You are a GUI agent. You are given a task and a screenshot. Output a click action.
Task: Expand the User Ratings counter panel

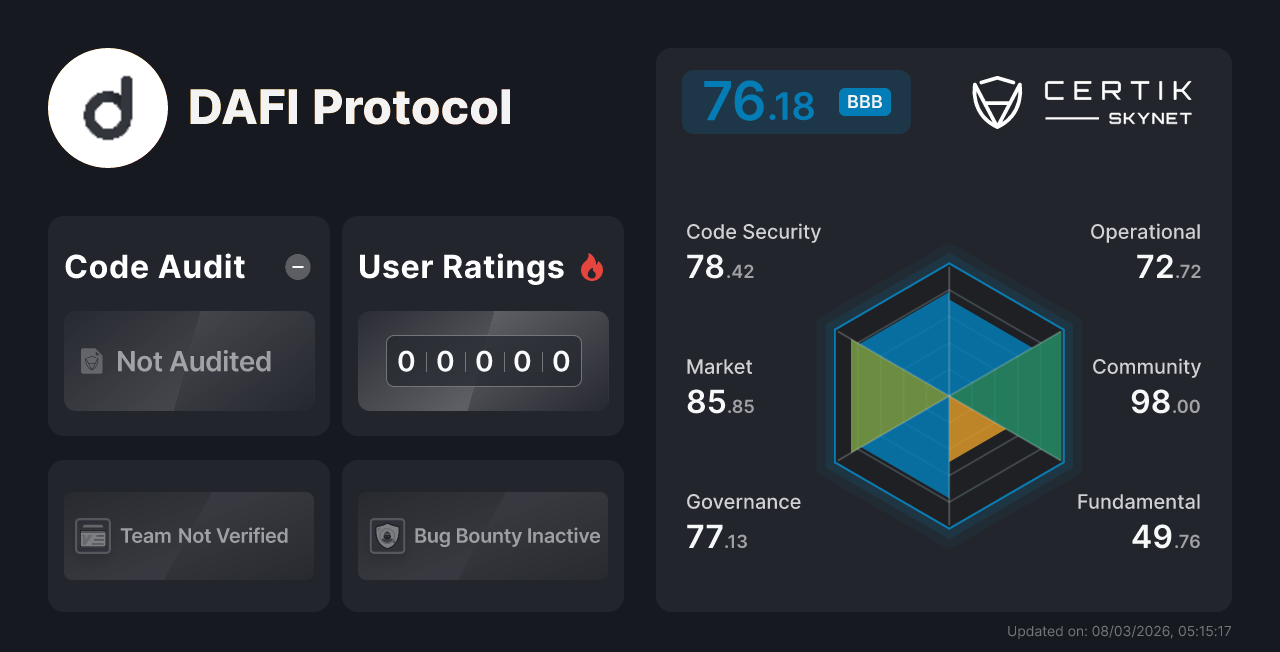click(482, 361)
